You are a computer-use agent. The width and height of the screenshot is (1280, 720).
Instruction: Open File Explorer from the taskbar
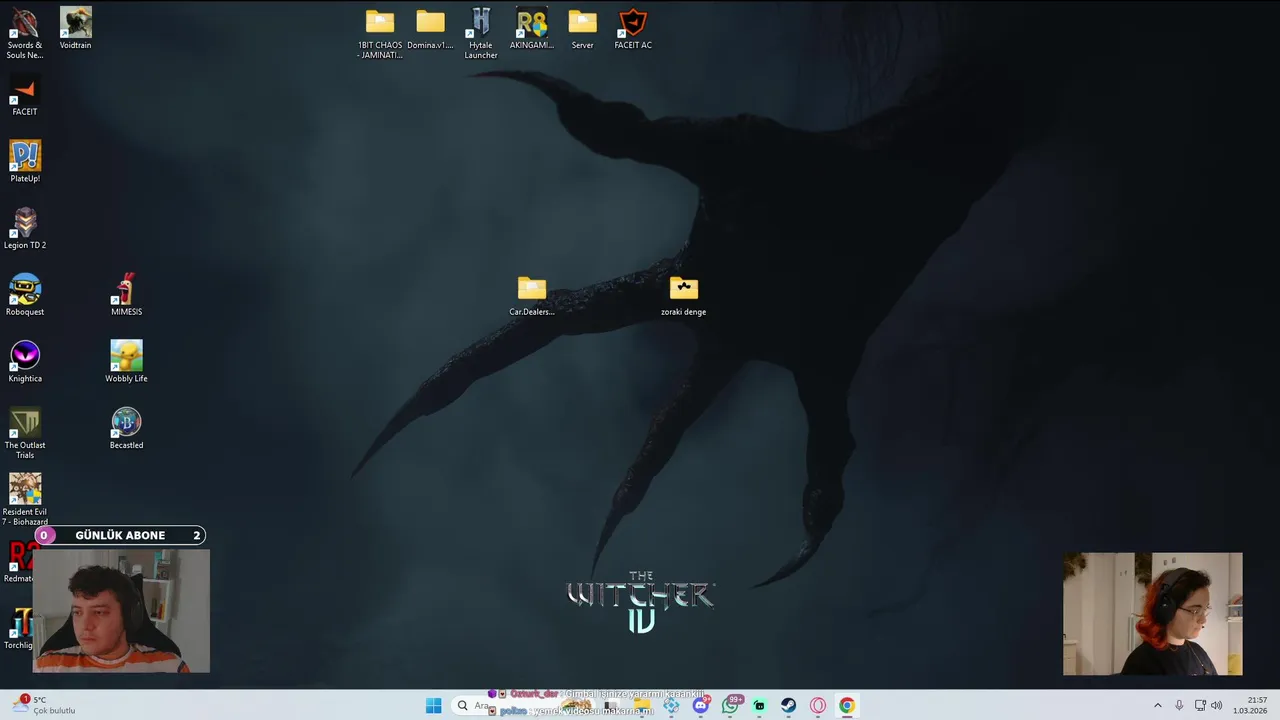click(642, 706)
